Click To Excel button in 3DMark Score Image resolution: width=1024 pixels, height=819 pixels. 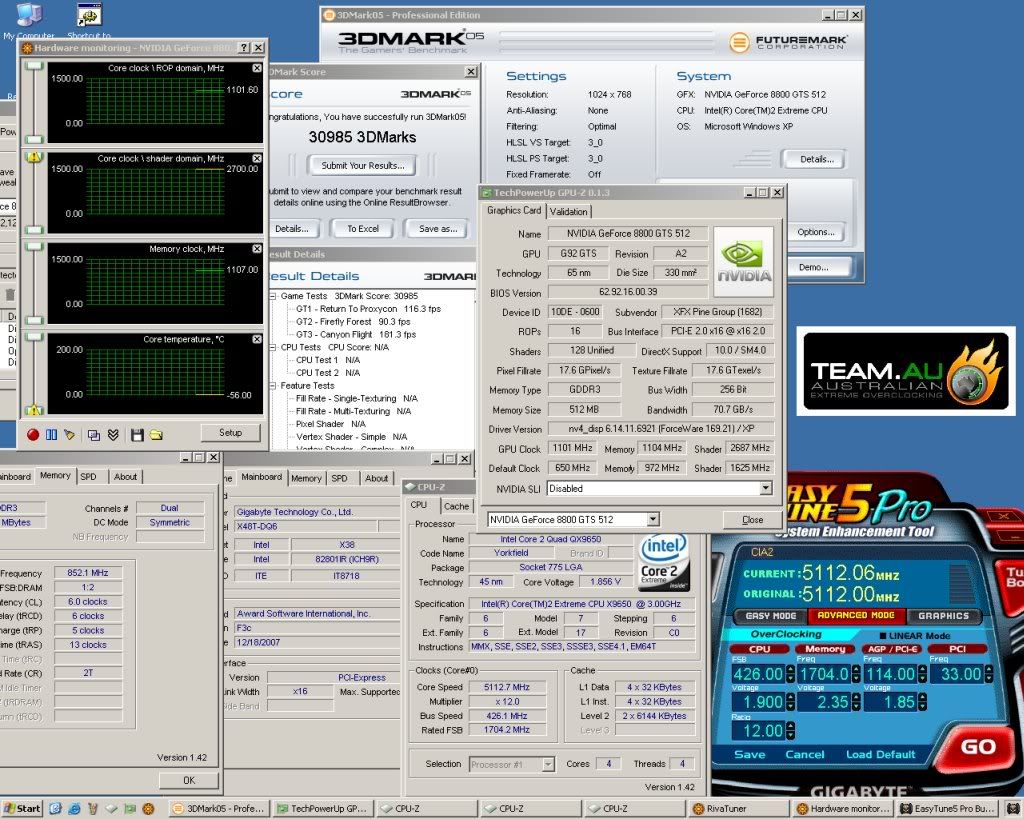click(363, 229)
